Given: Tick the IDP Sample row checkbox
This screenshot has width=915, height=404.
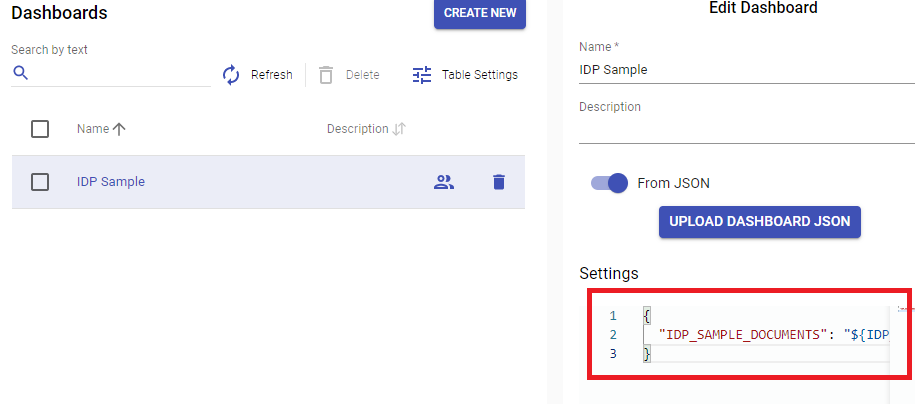Looking at the screenshot, I should click(x=40, y=182).
